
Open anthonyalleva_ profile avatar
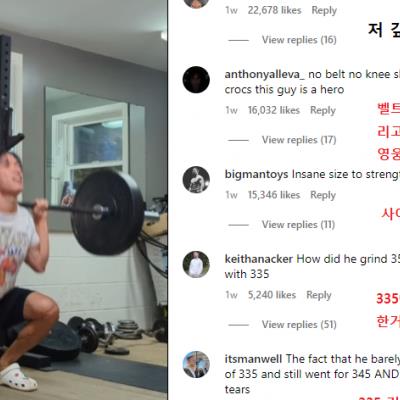pyautogui.click(x=196, y=80)
